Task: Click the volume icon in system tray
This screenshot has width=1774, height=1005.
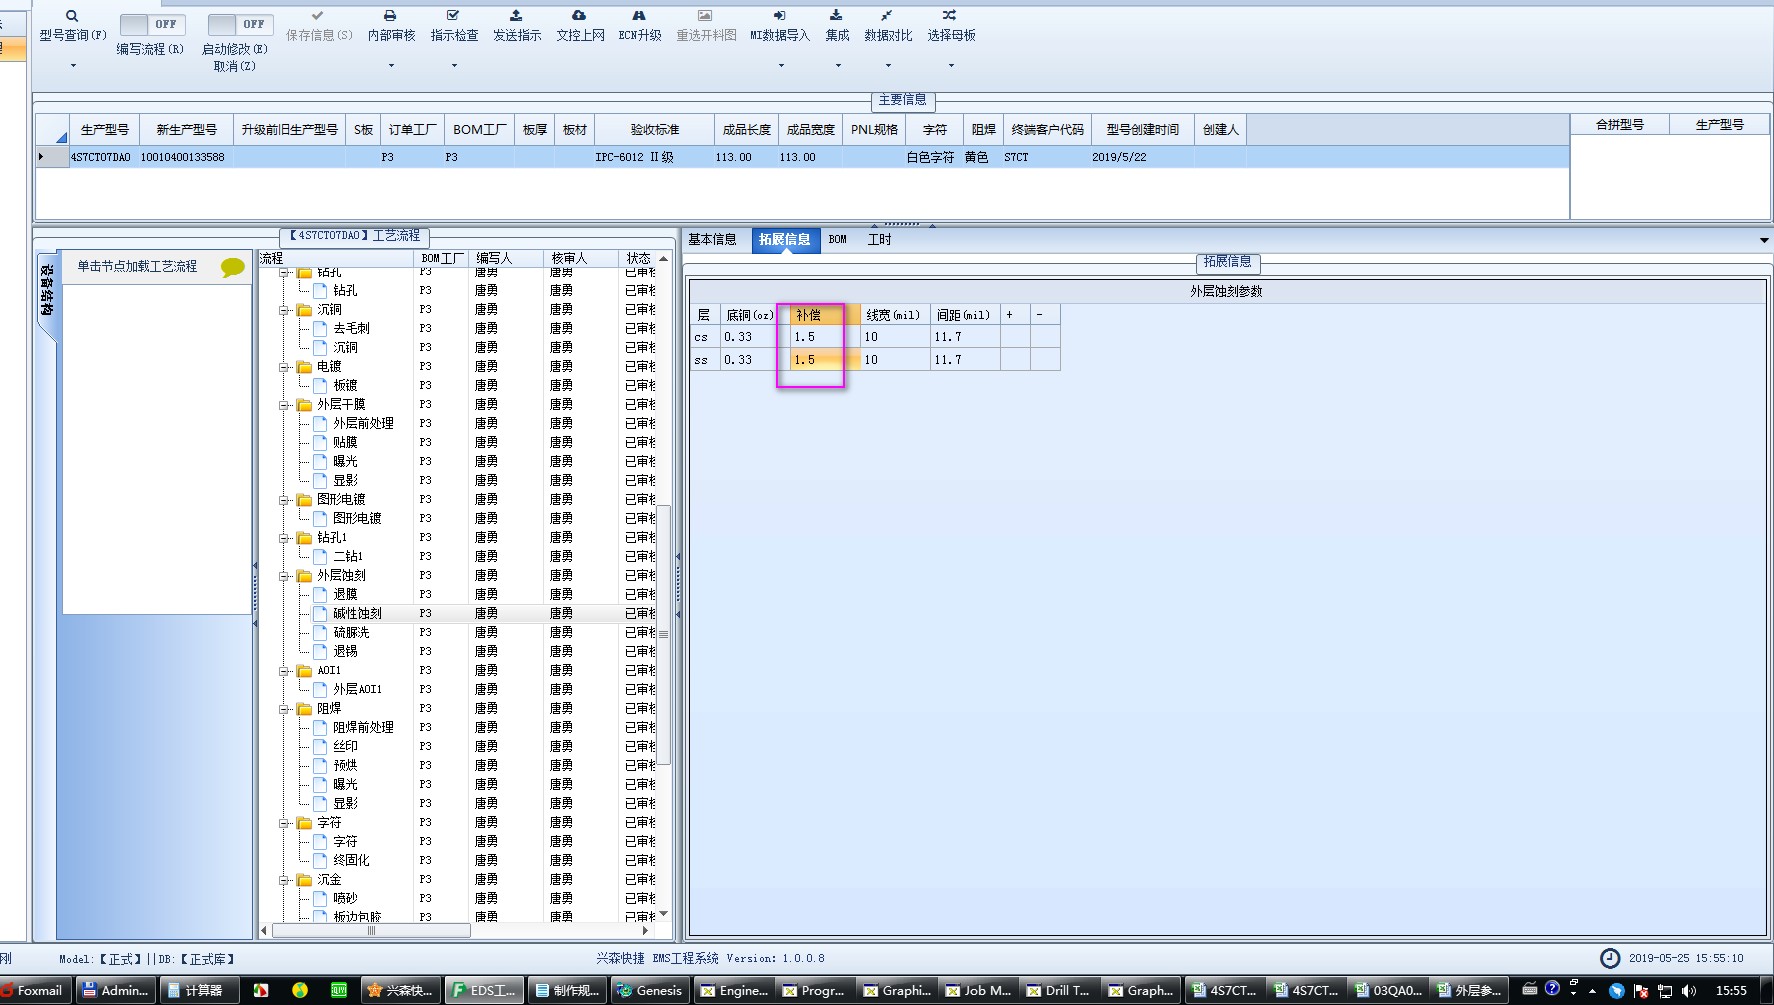Action: coord(1689,990)
